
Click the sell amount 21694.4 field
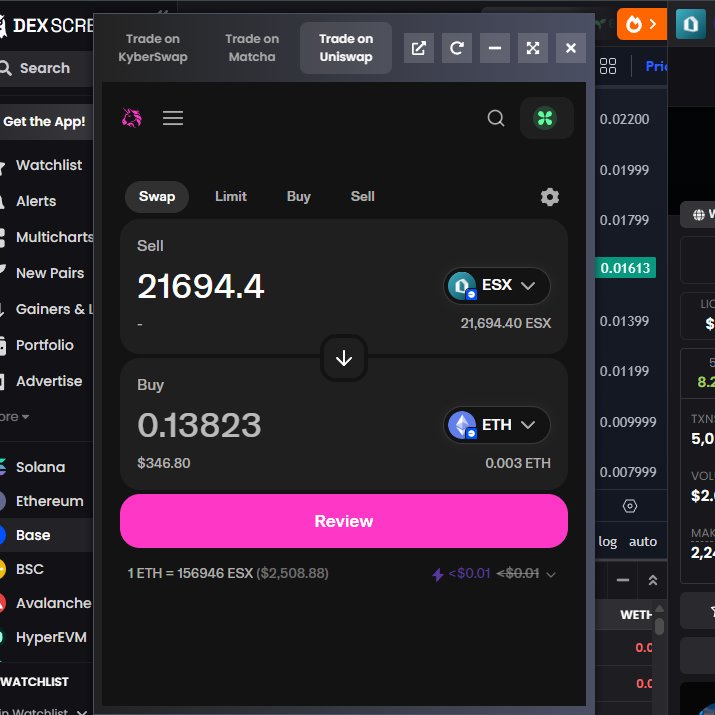[x=201, y=286]
